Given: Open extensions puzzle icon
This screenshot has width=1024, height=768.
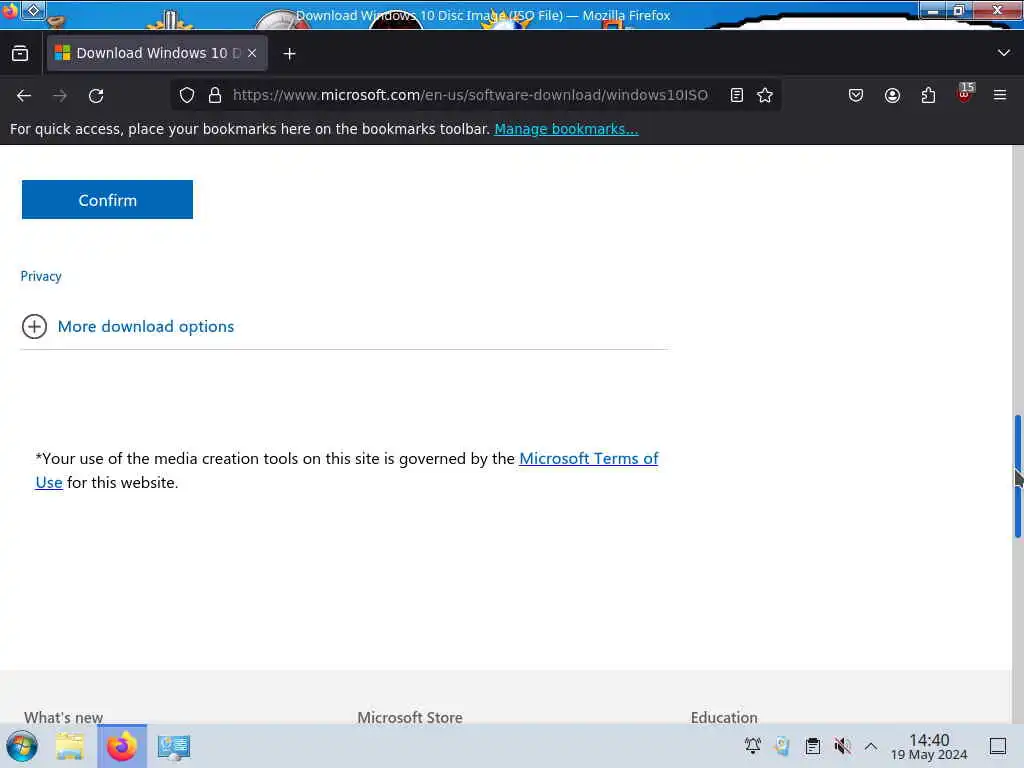Looking at the screenshot, I should (928, 95).
